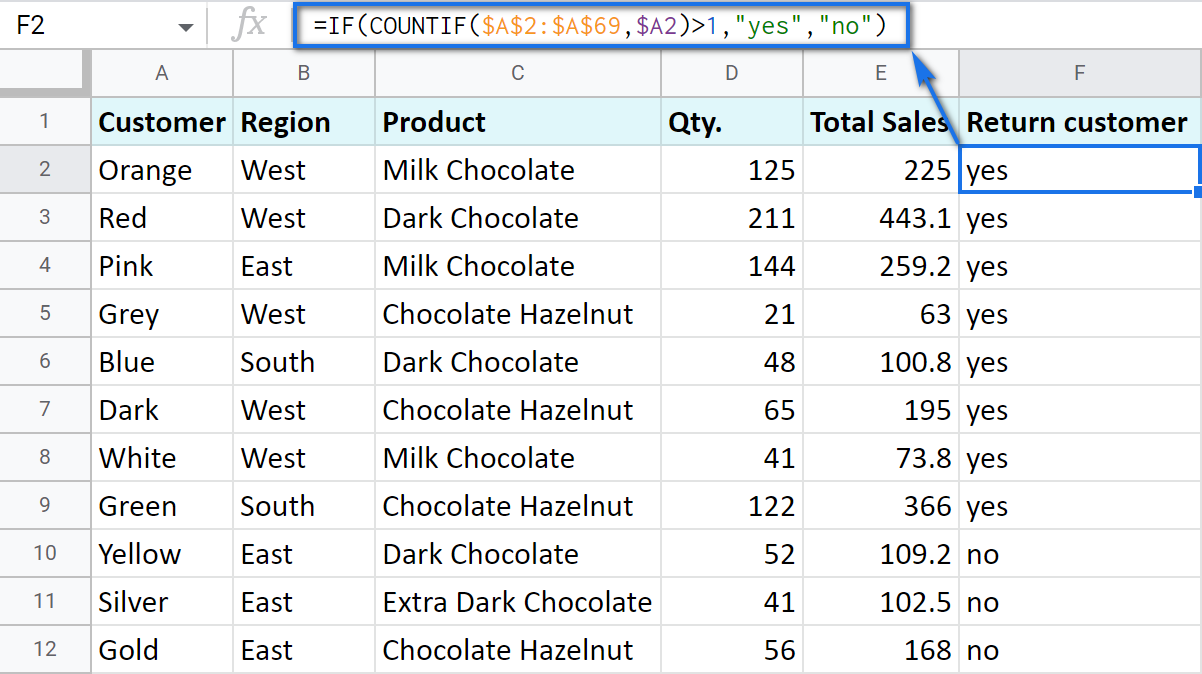Image resolution: width=1202 pixels, height=674 pixels.
Task: Select the Customer header cell
Action: click(161, 121)
